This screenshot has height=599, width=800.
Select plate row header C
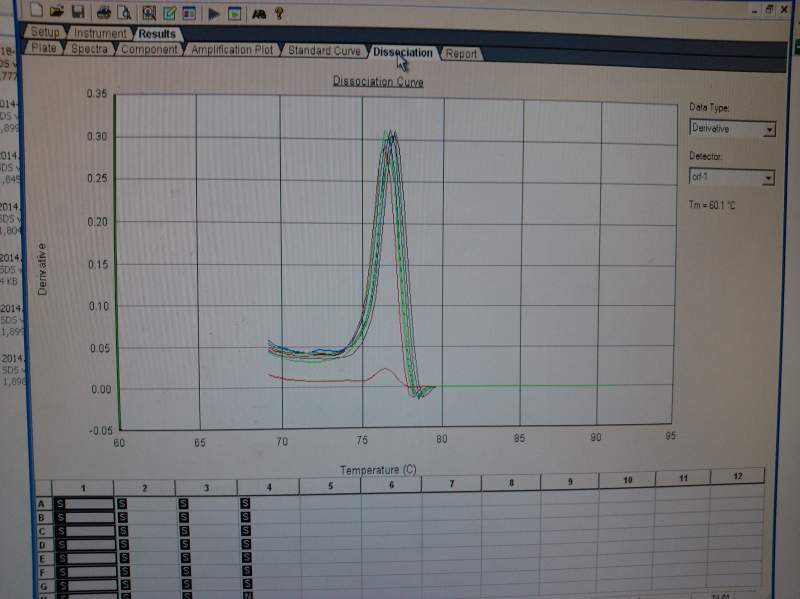pyautogui.click(x=43, y=531)
